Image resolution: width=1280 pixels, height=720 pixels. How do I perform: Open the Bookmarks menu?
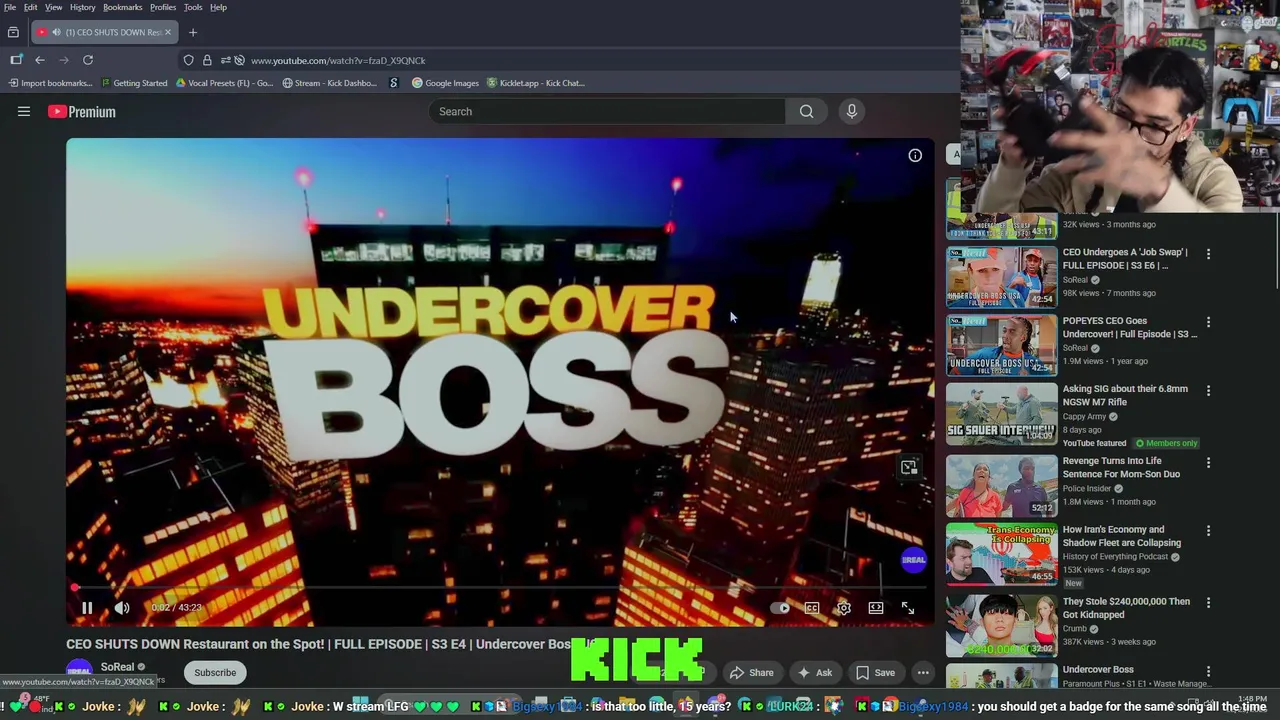pyautogui.click(x=123, y=7)
